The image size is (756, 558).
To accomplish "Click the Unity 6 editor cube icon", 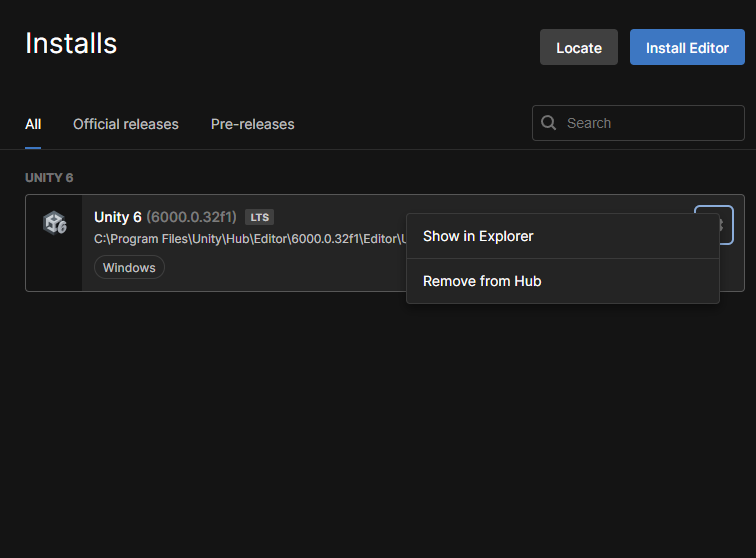I will coord(54,223).
